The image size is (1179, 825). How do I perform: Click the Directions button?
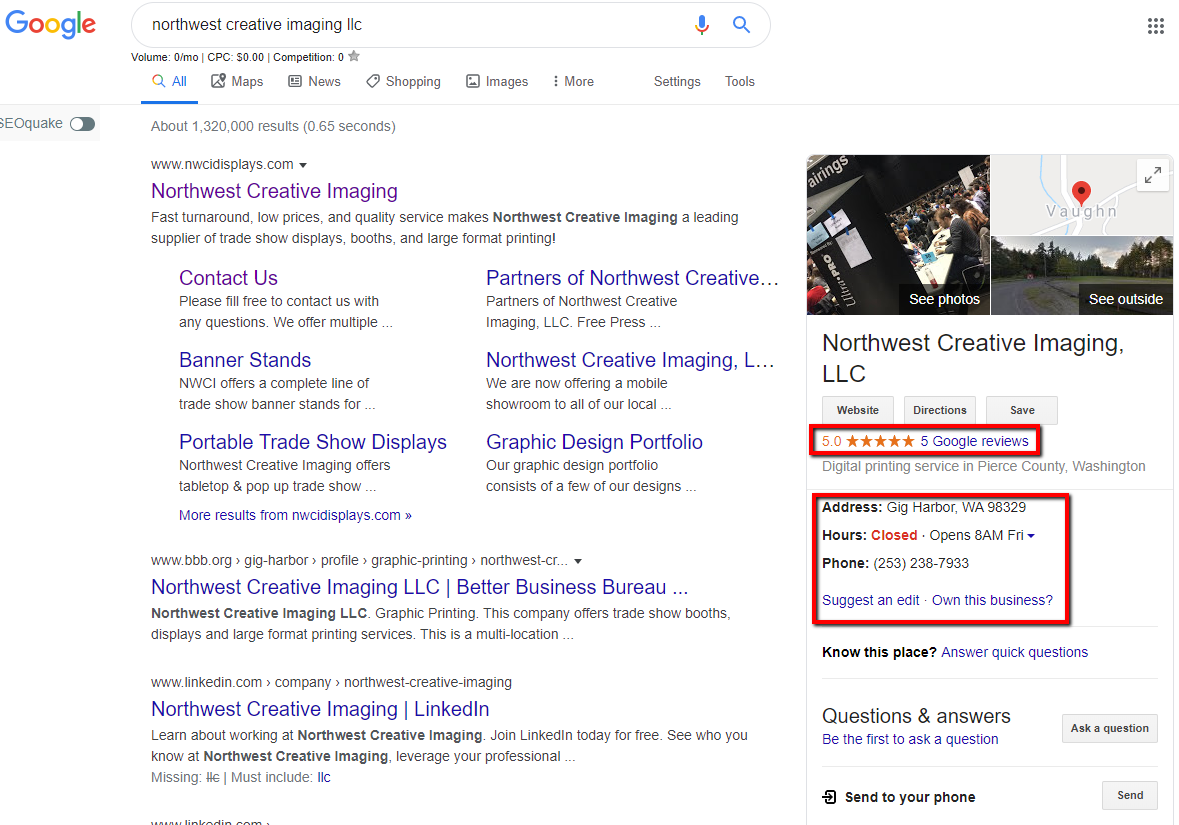[x=939, y=410]
